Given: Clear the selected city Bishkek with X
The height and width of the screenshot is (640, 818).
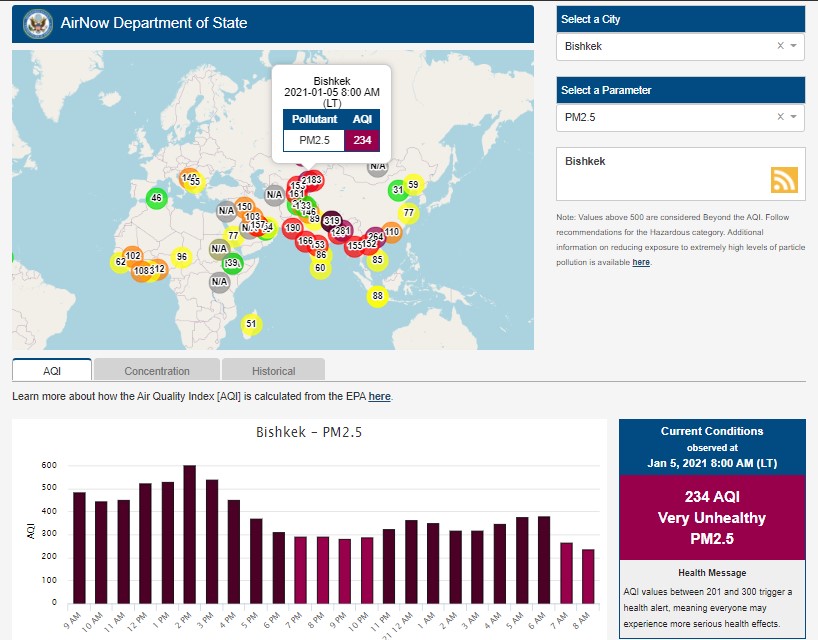Looking at the screenshot, I should coord(780,46).
